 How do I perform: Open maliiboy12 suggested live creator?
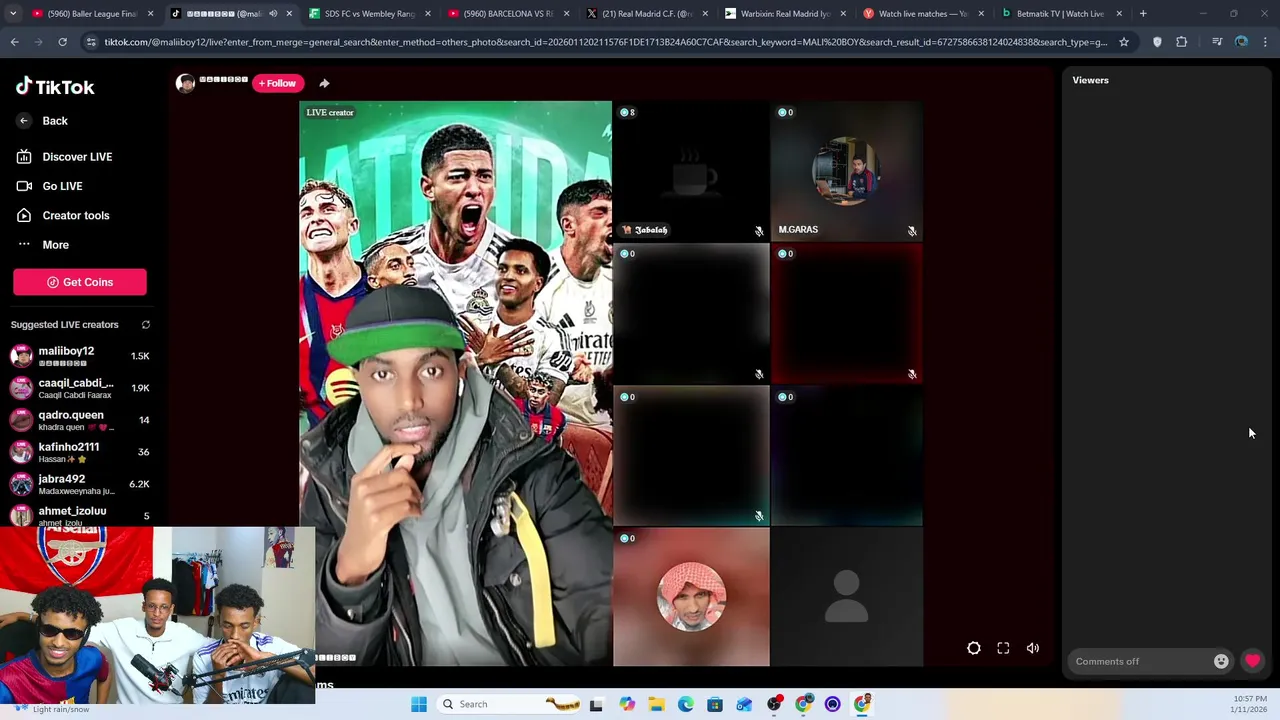coord(80,356)
